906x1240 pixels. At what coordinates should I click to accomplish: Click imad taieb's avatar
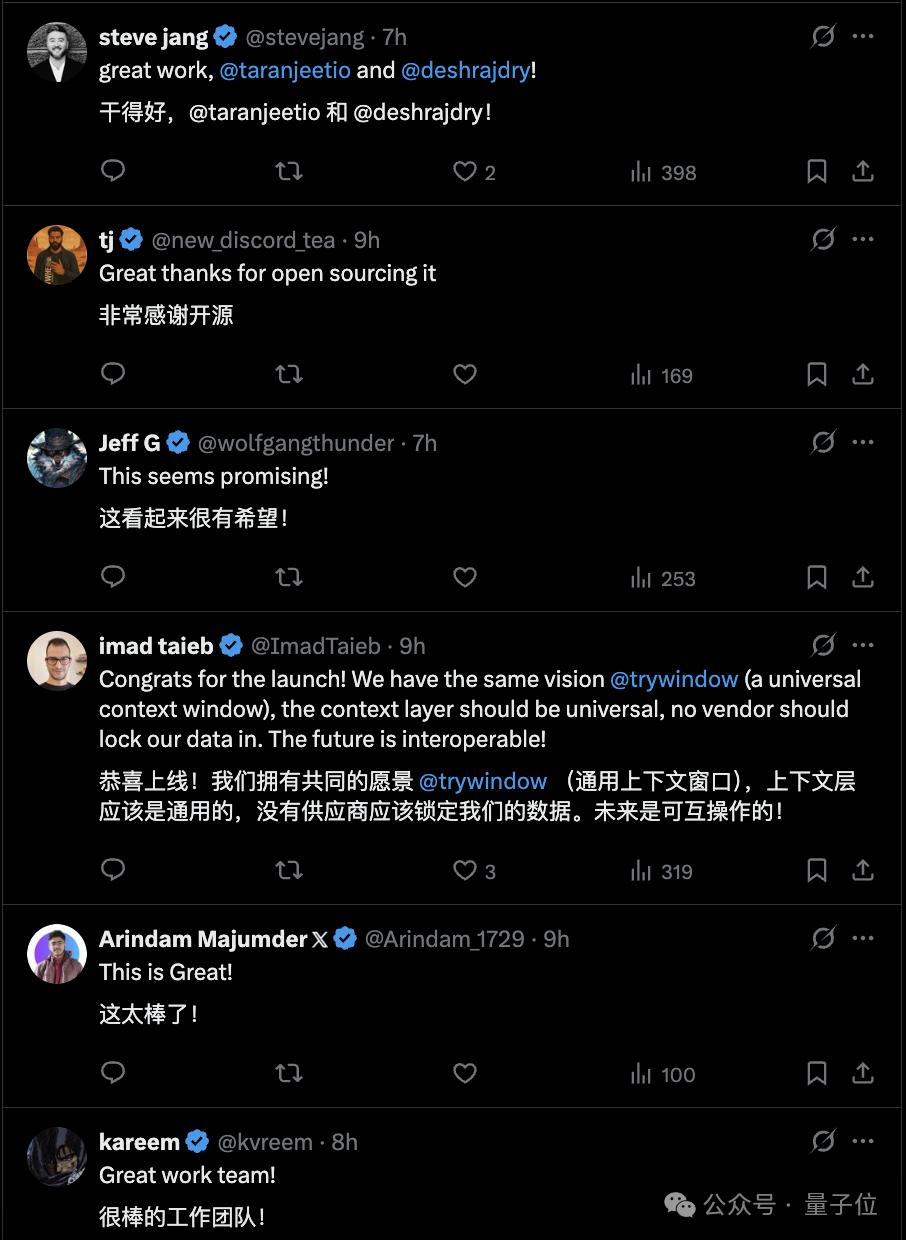[x=56, y=661]
